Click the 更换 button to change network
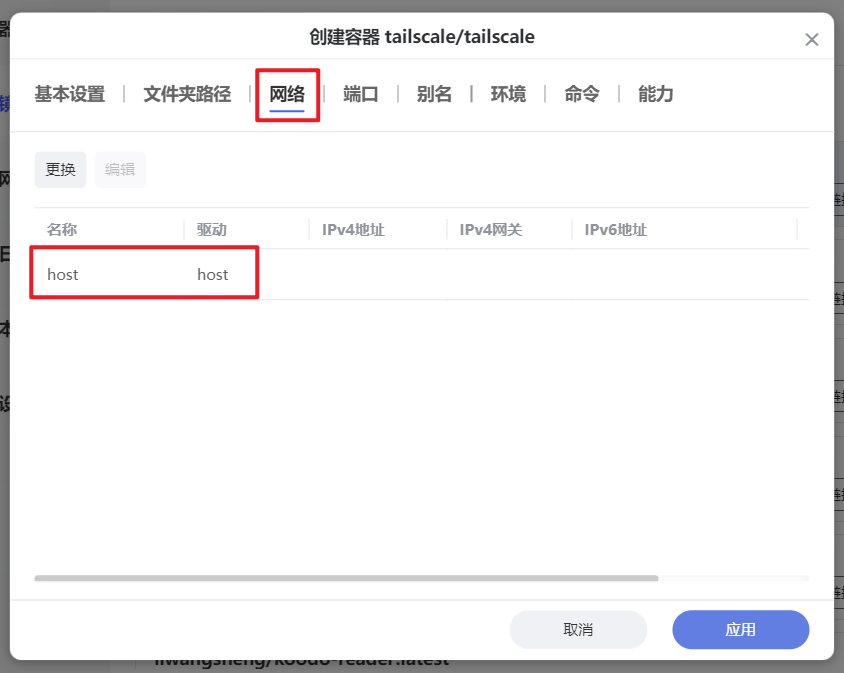Viewport: 844px width, 673px height. tap(60, 169)
